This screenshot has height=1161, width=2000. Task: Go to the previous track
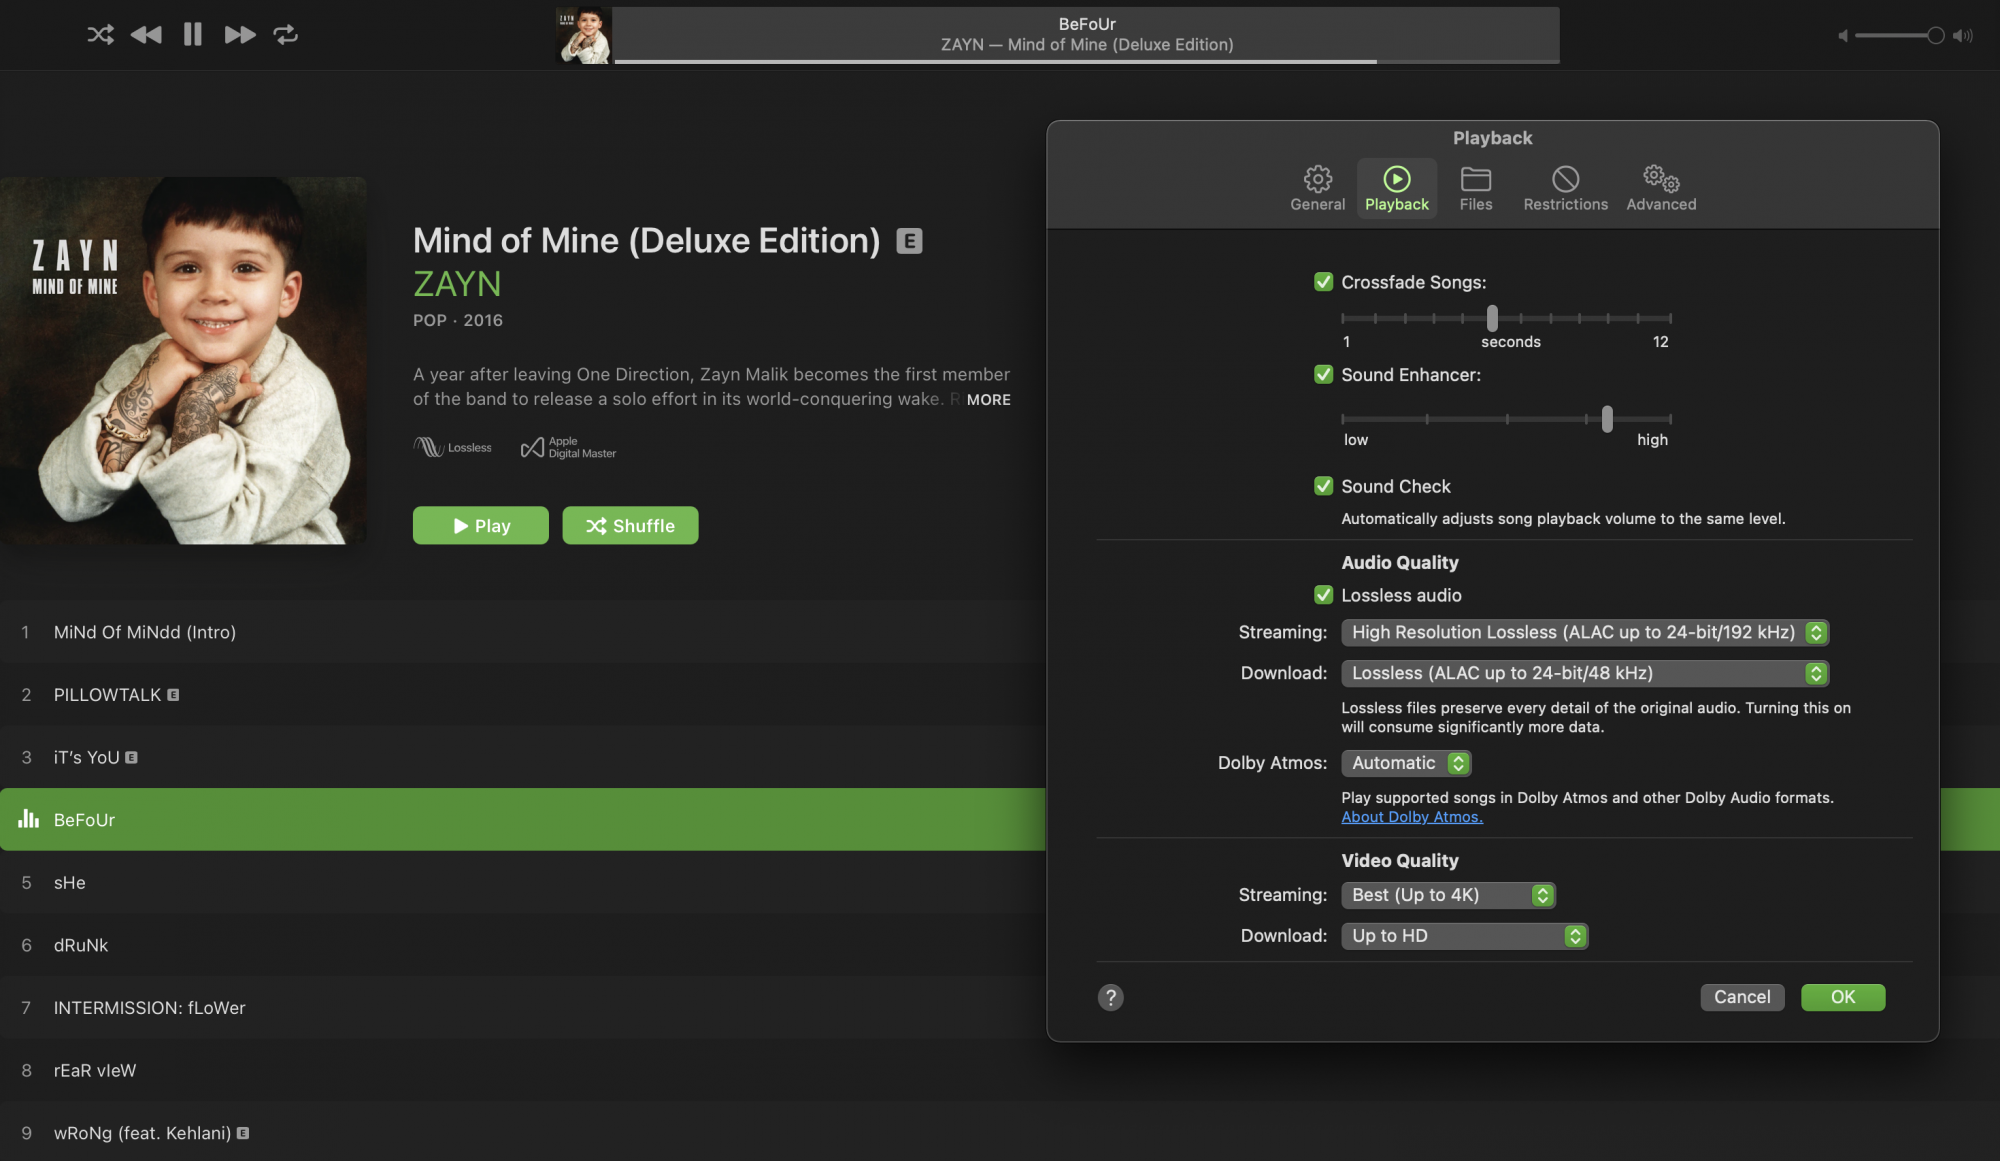146,35
